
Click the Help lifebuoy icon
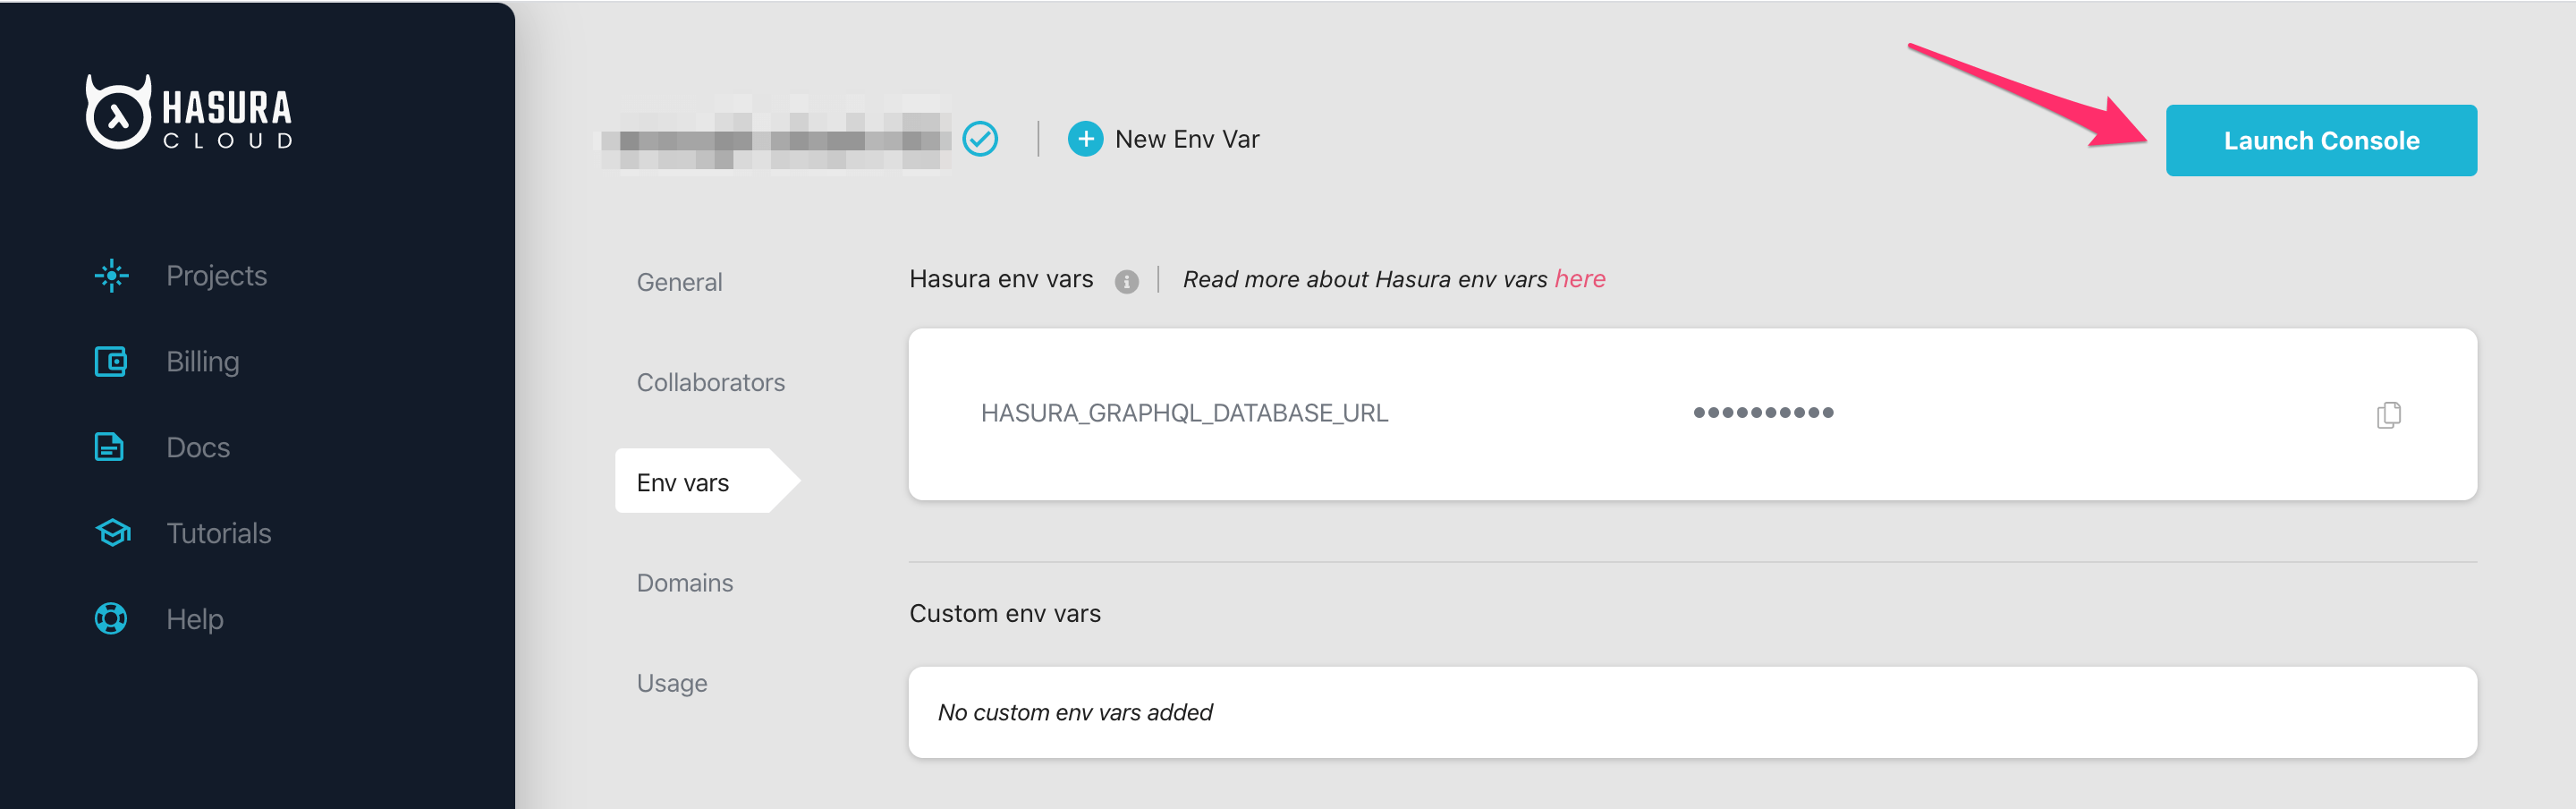[x=111, y=619]
